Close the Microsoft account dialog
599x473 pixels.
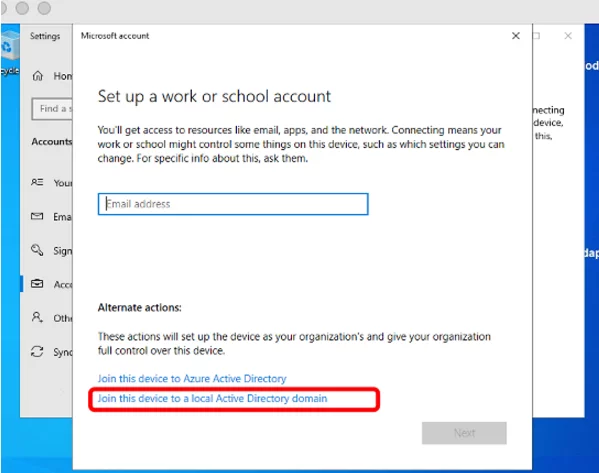tap(516, 36)
